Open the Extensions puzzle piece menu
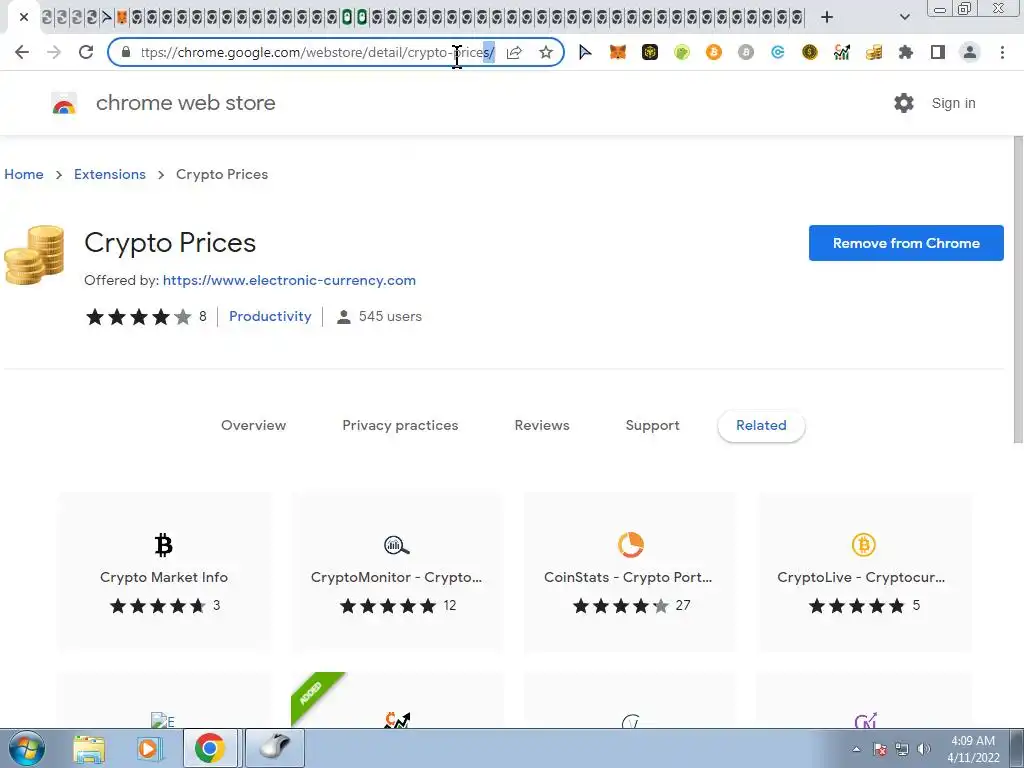The height and width of the screenshot is (768, 1024). point(905,52)
